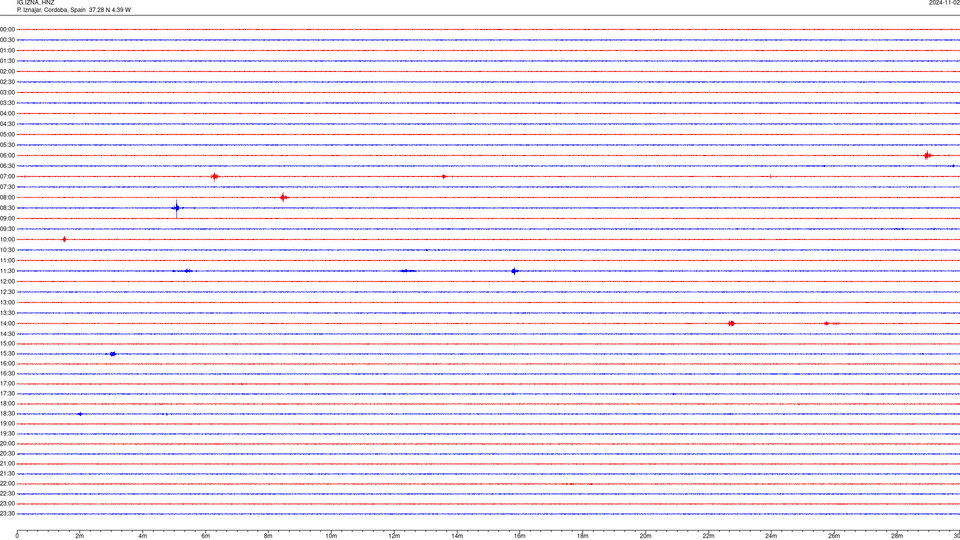Click the 23:00 row time label
960x540 pixels.
point(7,503)
